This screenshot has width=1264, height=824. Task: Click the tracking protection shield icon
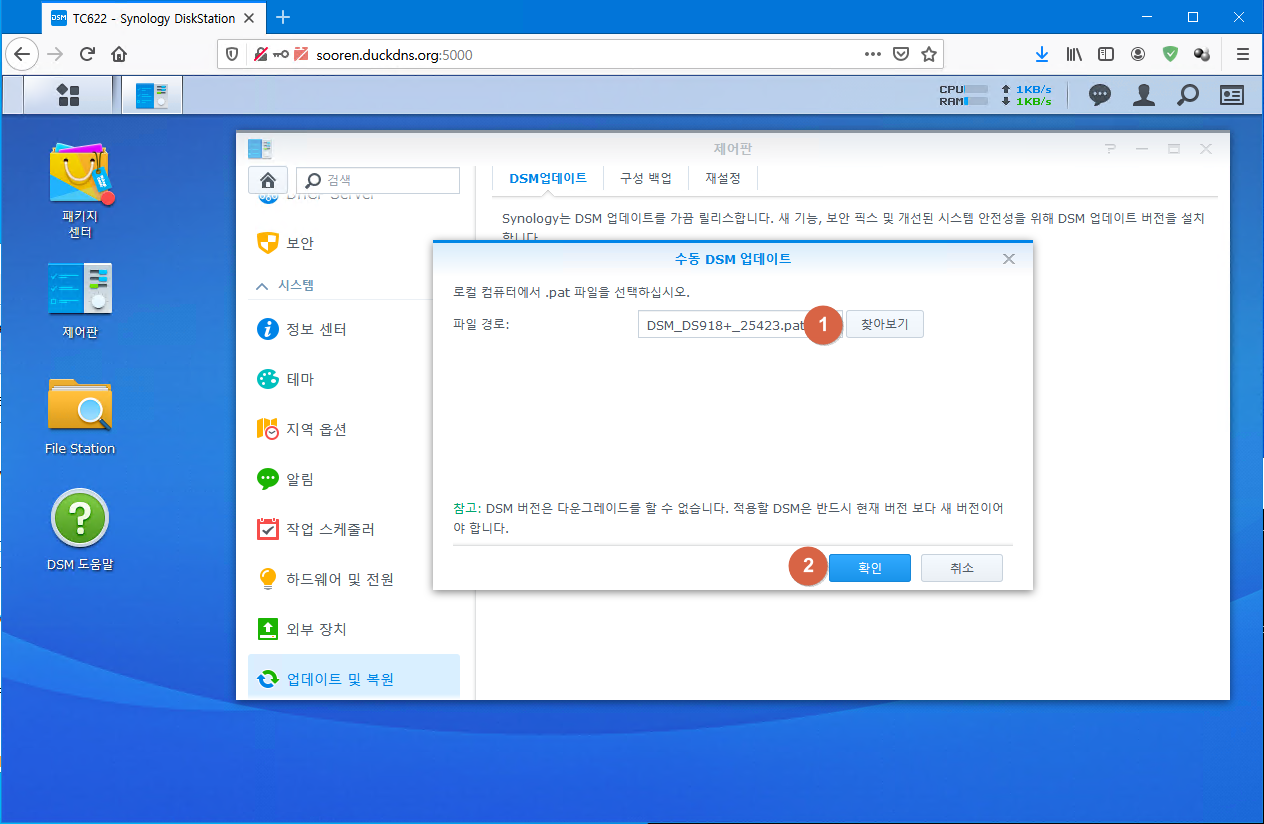(x=233, y=55)
